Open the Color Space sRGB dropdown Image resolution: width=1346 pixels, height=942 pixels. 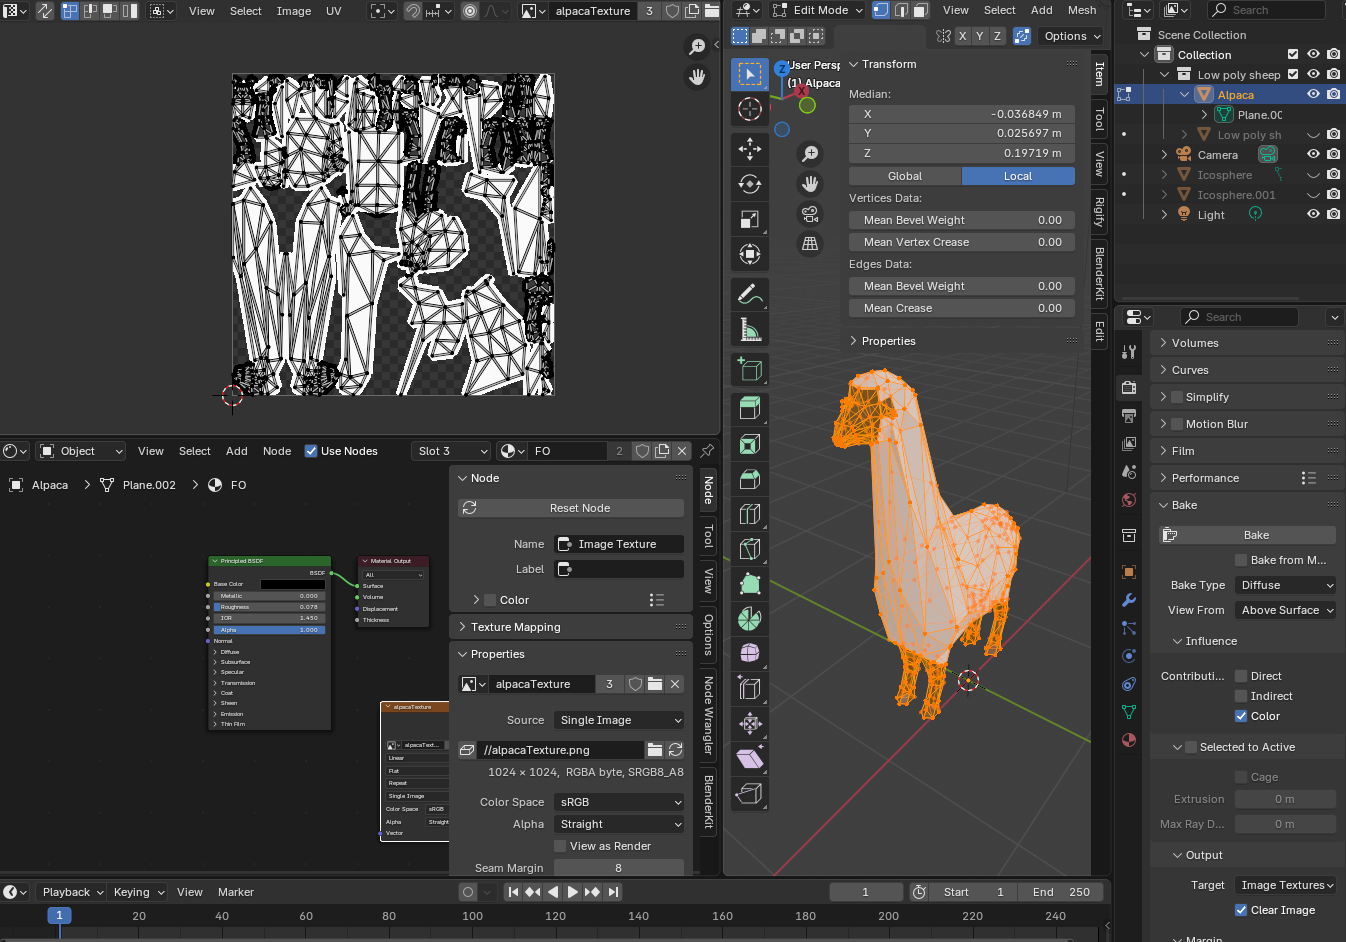point(619,802)
